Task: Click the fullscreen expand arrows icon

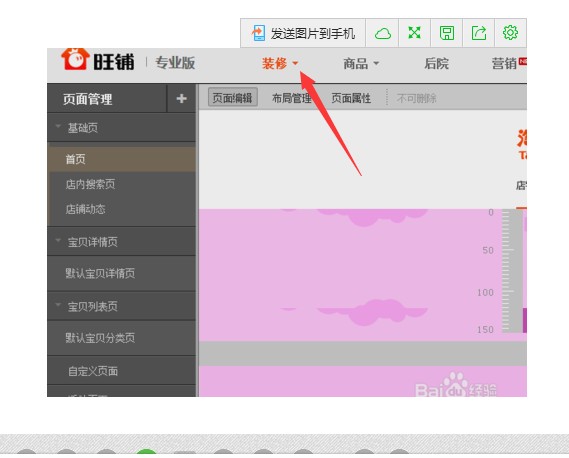Action: [x=414, y=33]
